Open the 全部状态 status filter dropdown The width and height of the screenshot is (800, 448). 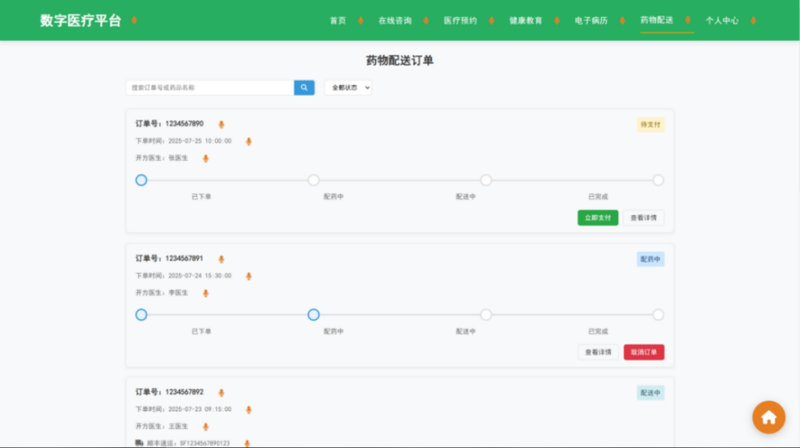point(348,88)
